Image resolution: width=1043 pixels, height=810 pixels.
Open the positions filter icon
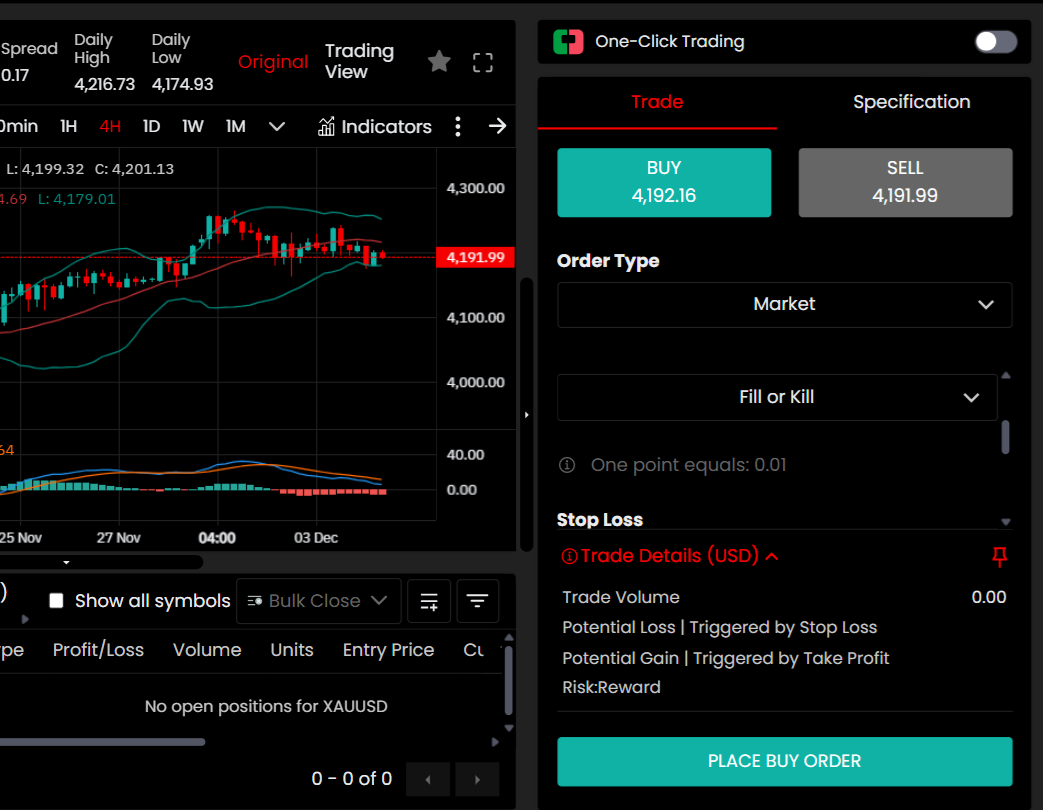point(477,601)
